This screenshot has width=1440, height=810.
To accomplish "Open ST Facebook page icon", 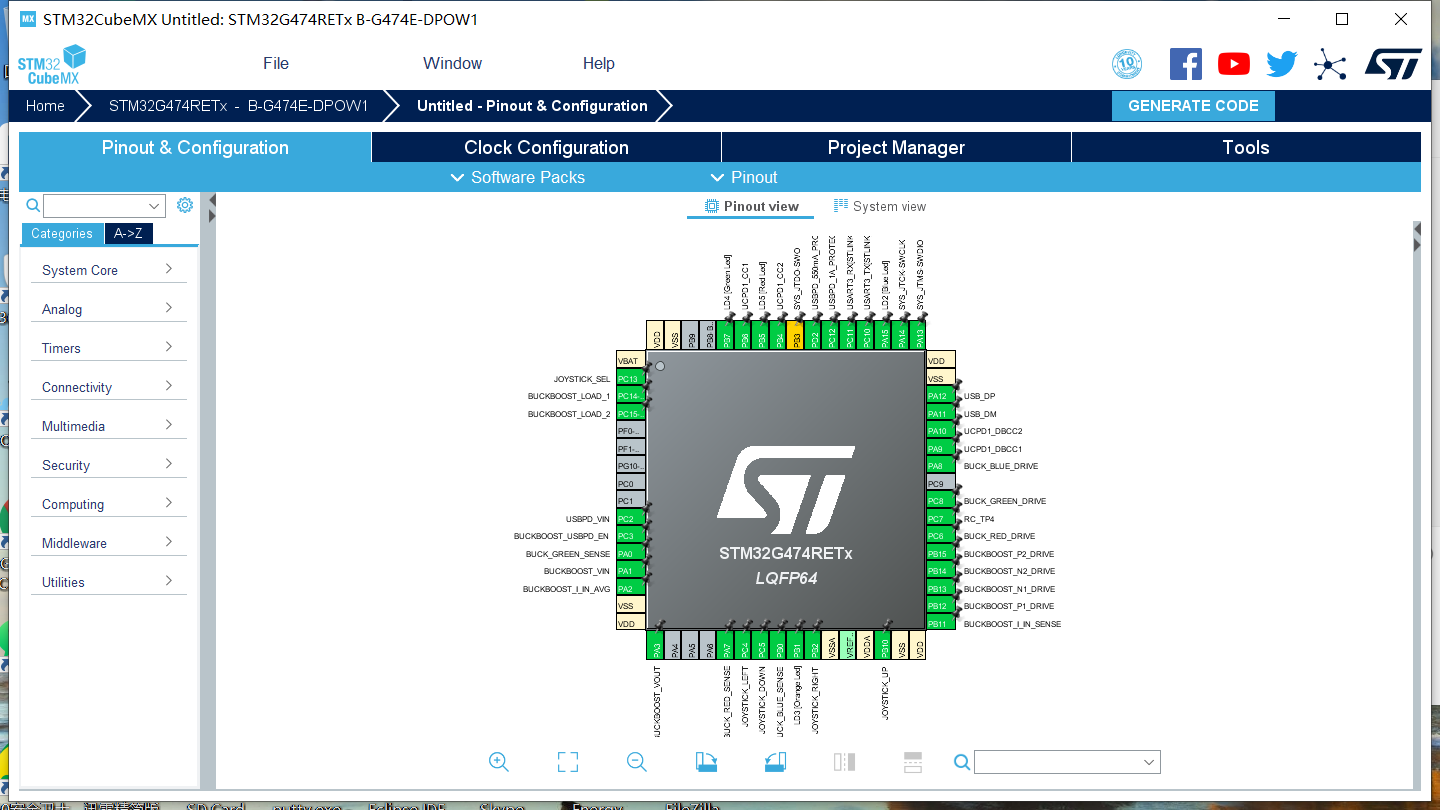I will (x=1186, y=64).
